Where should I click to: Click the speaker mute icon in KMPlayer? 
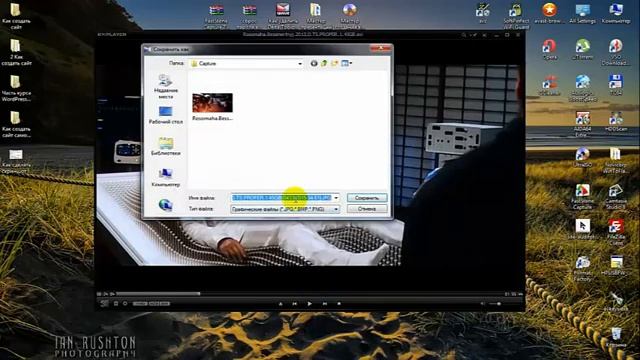click(x=482, y=304)
